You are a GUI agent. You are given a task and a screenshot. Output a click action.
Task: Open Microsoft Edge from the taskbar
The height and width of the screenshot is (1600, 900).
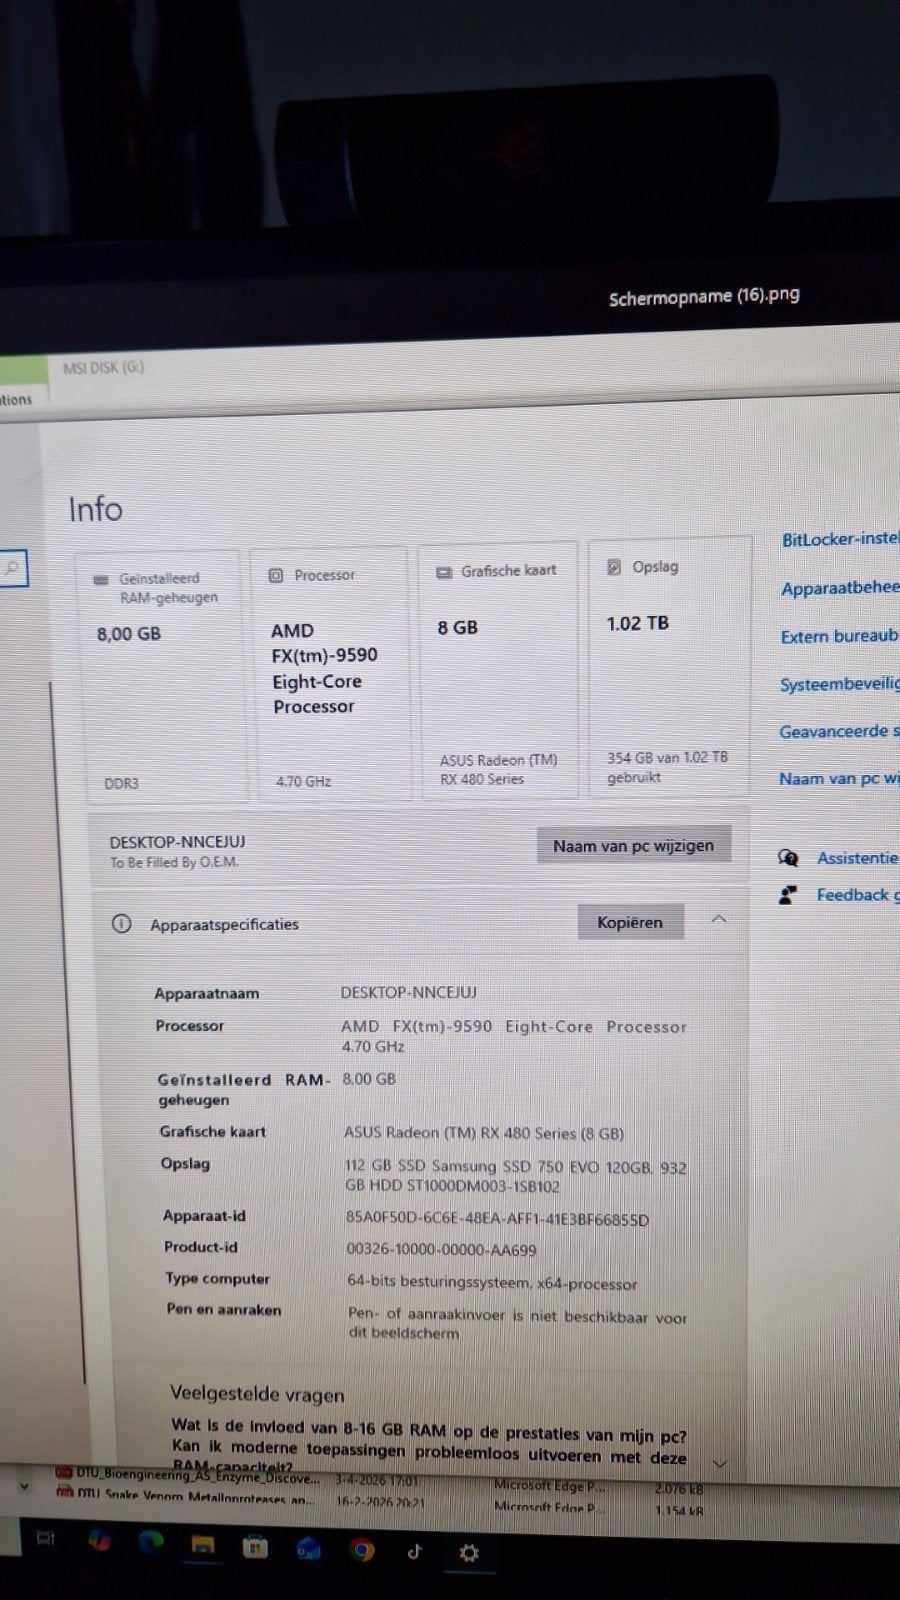pos(151,1543)
